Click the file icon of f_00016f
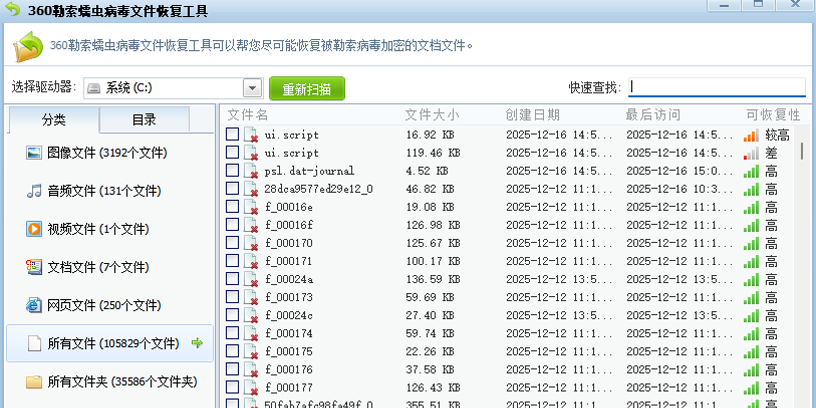The image size is (816, 408). coord(251,225)
